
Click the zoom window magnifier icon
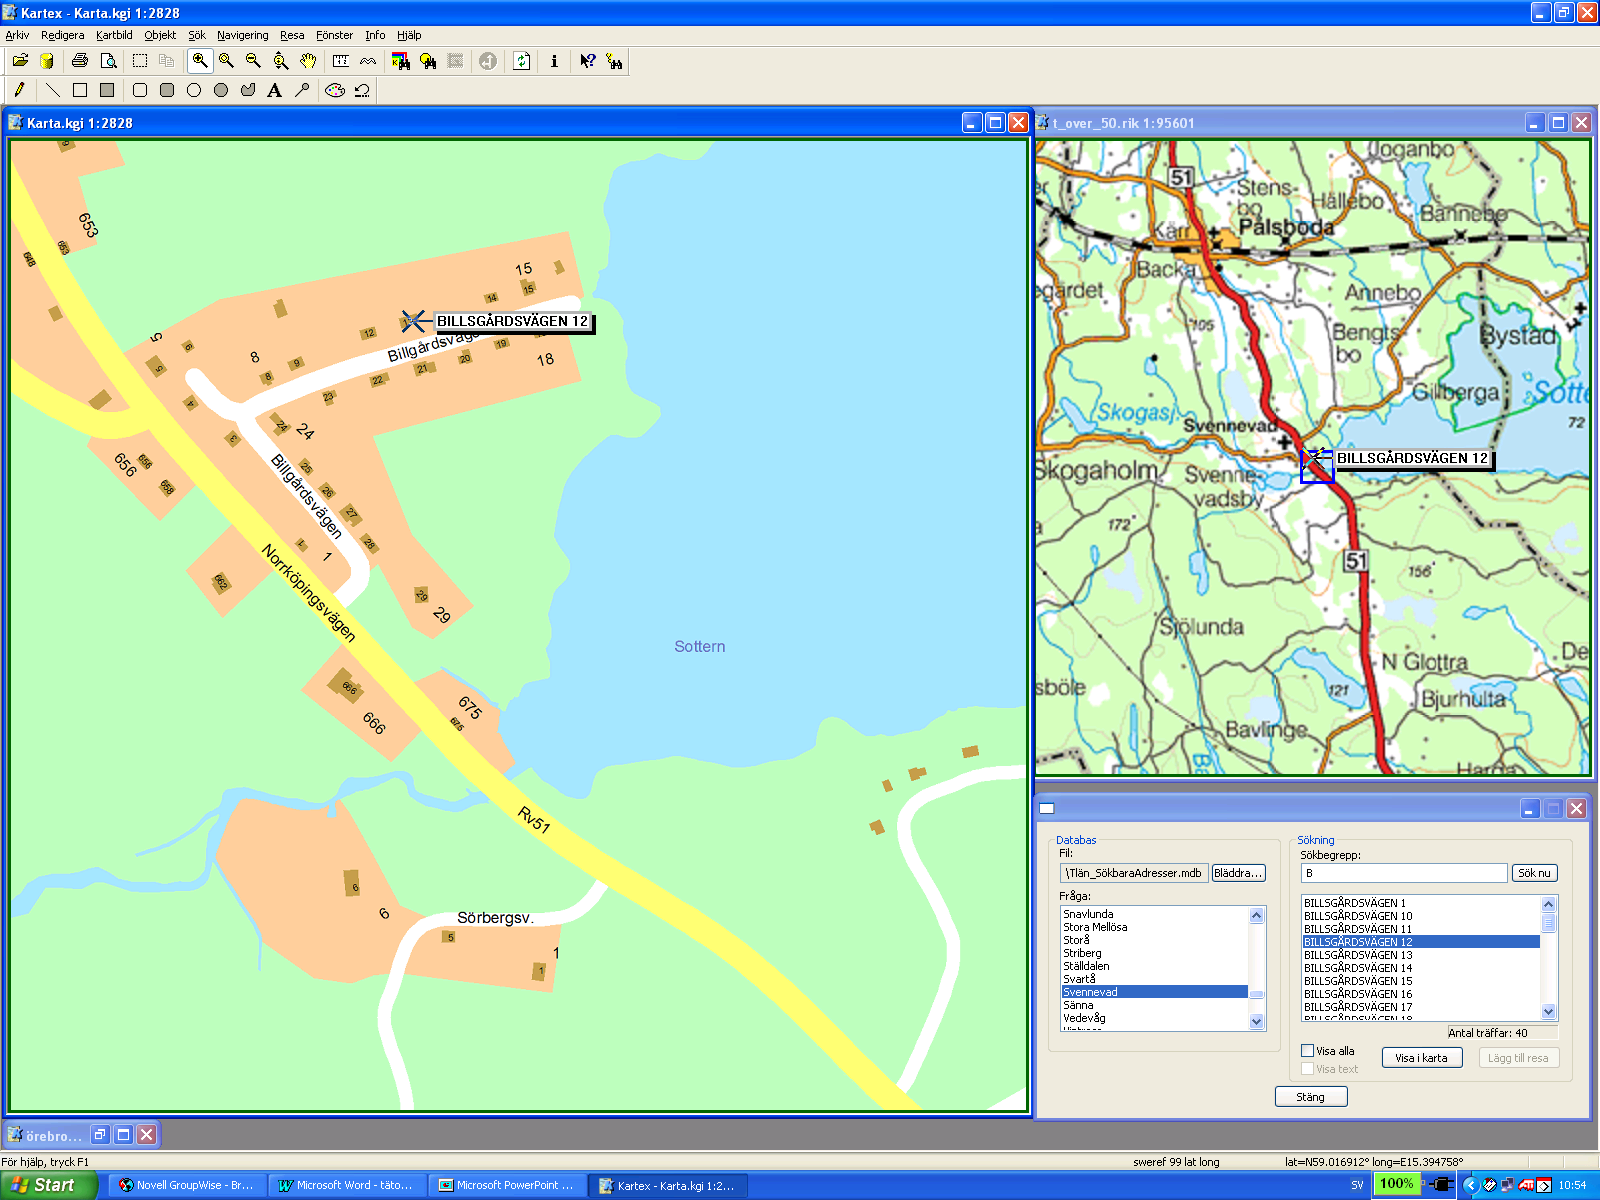pyautogui.click(x=227, y=61)
